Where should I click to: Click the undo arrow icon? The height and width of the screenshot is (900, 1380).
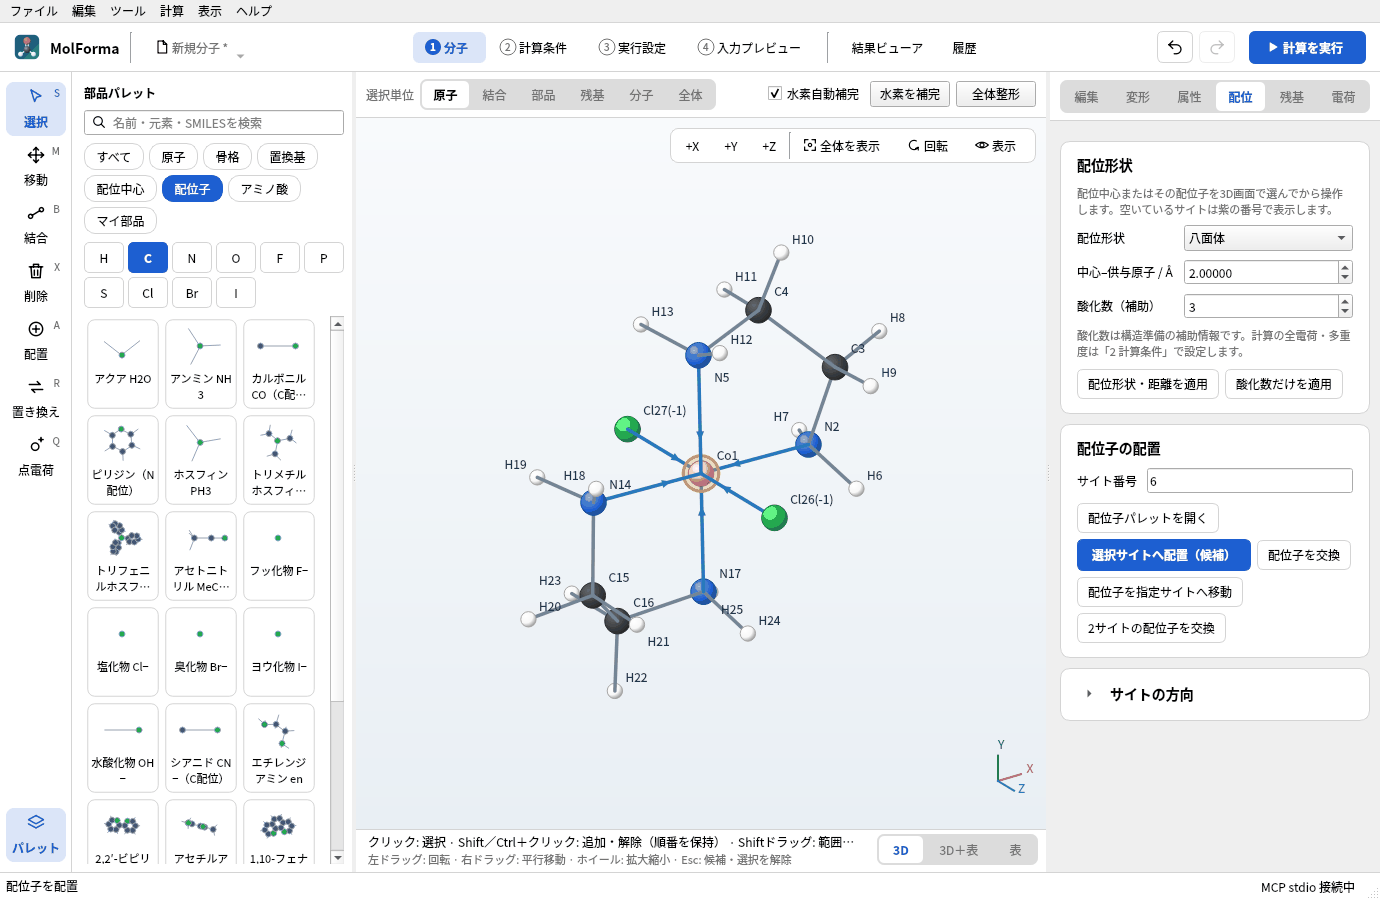point(1175,47)
